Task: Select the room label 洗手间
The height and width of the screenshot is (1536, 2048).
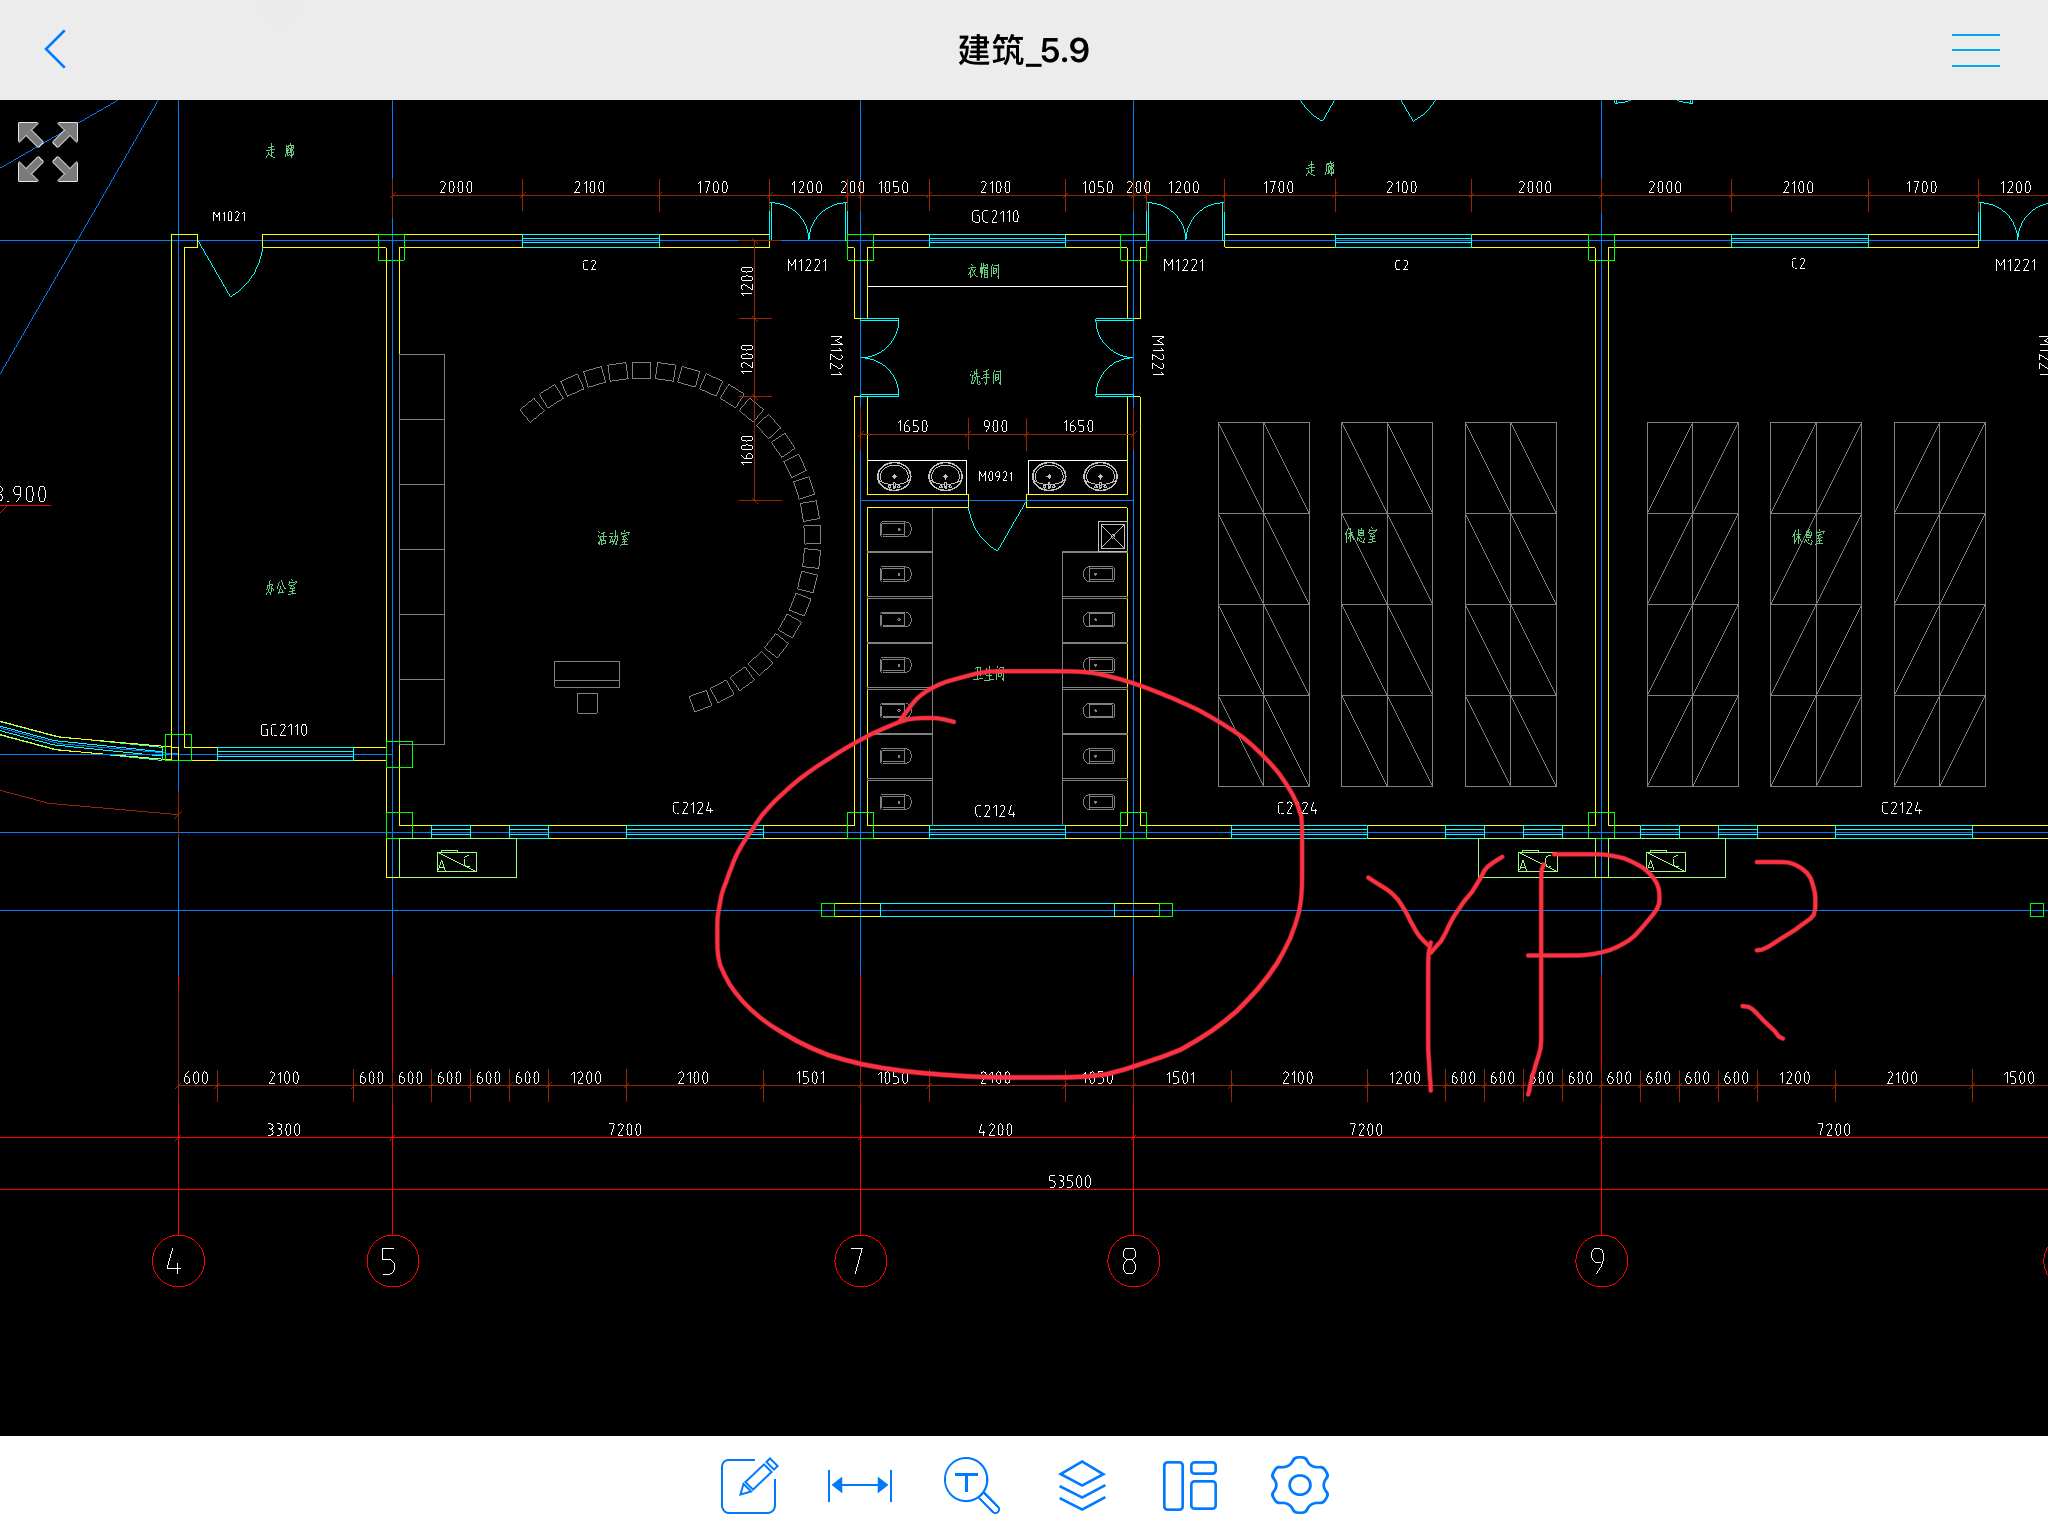Action: (986, 377)
